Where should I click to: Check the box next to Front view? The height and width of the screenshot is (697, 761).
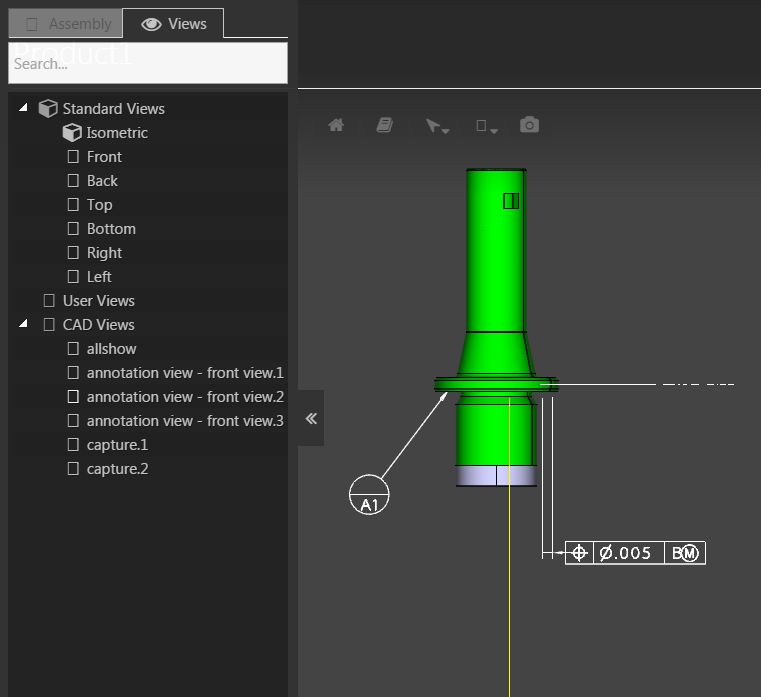pos(73,157)
